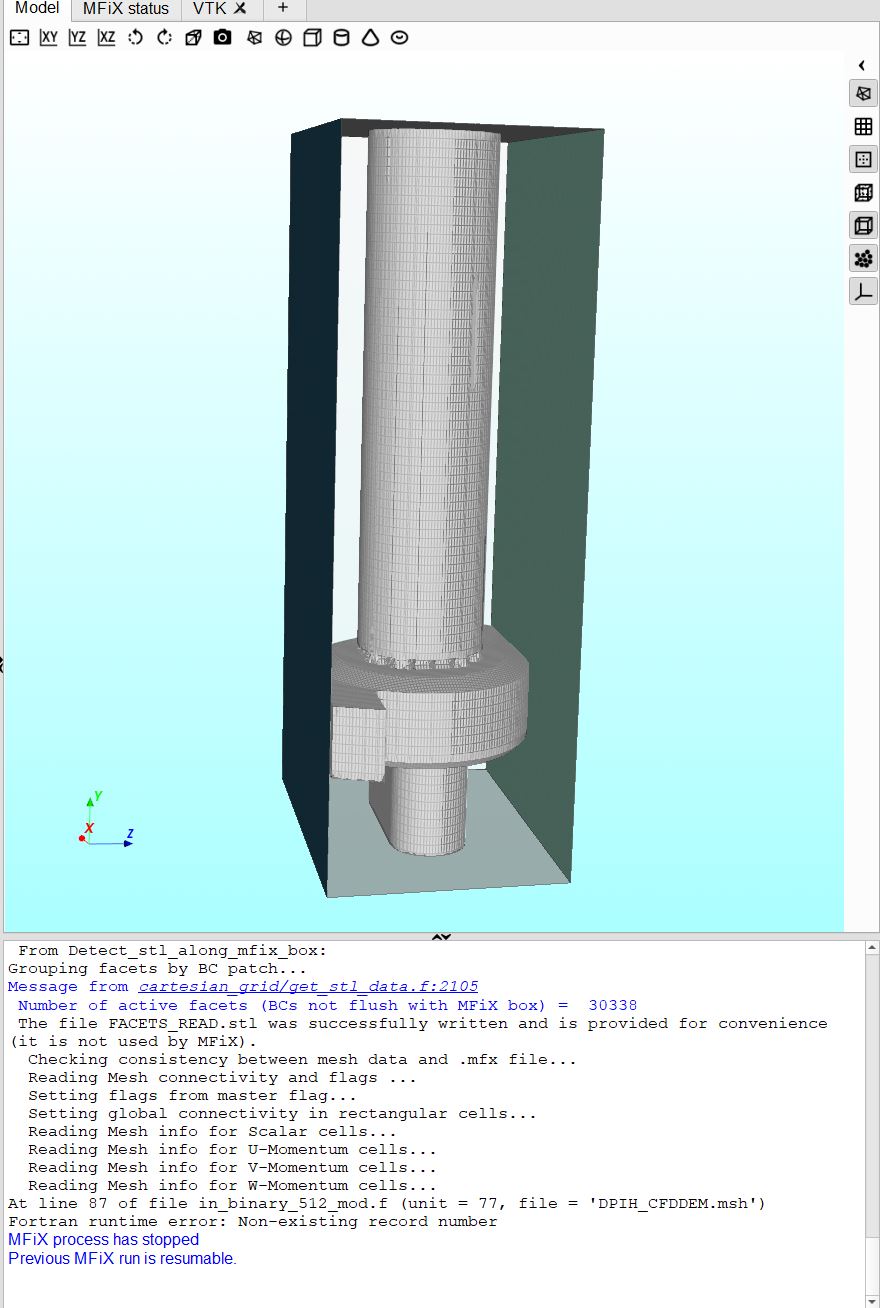The image size is (880, 1308).
Task: Add a sphere primitive from the toolbar
Action: click(283, 38)
